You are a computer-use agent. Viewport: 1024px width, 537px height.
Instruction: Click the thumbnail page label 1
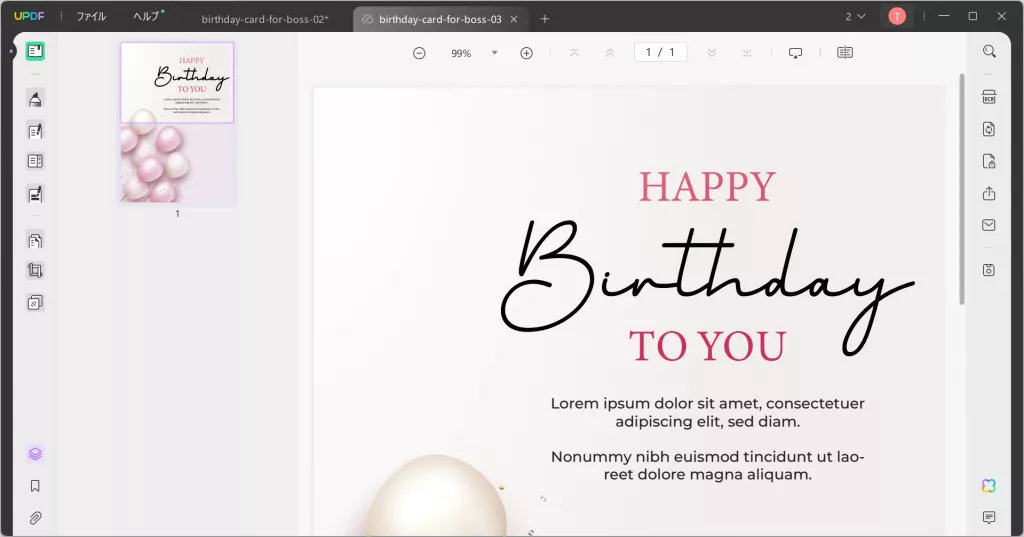[177, 214]
